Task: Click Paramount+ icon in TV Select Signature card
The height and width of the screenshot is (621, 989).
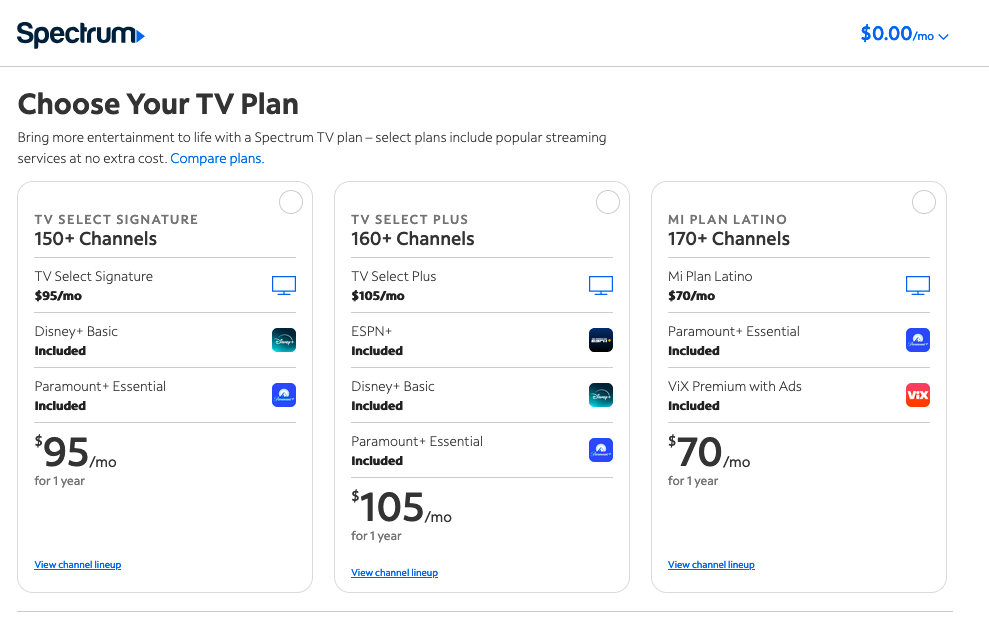Action: (284, 395)
